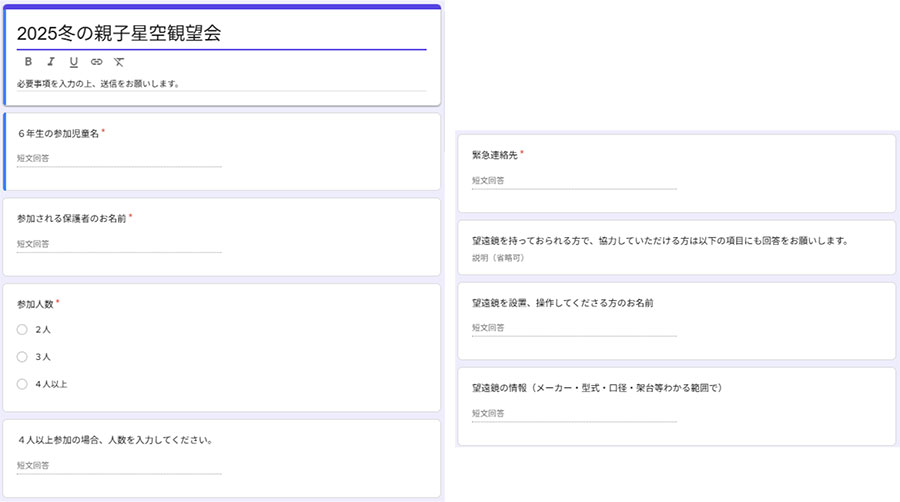Select the question title 参加人数
The width and height of the screenshot is (900, 502).
click(x=35, y=304)
